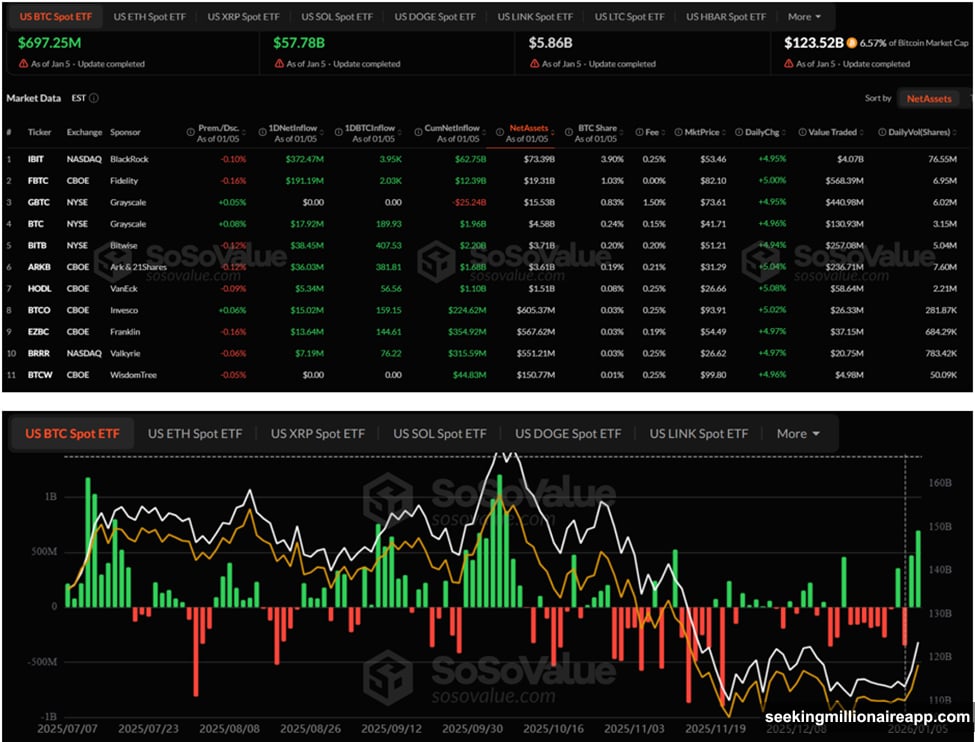Click the warning icon under $697.25M
This screenshot has height=742, width=975.
coord(22,61)
